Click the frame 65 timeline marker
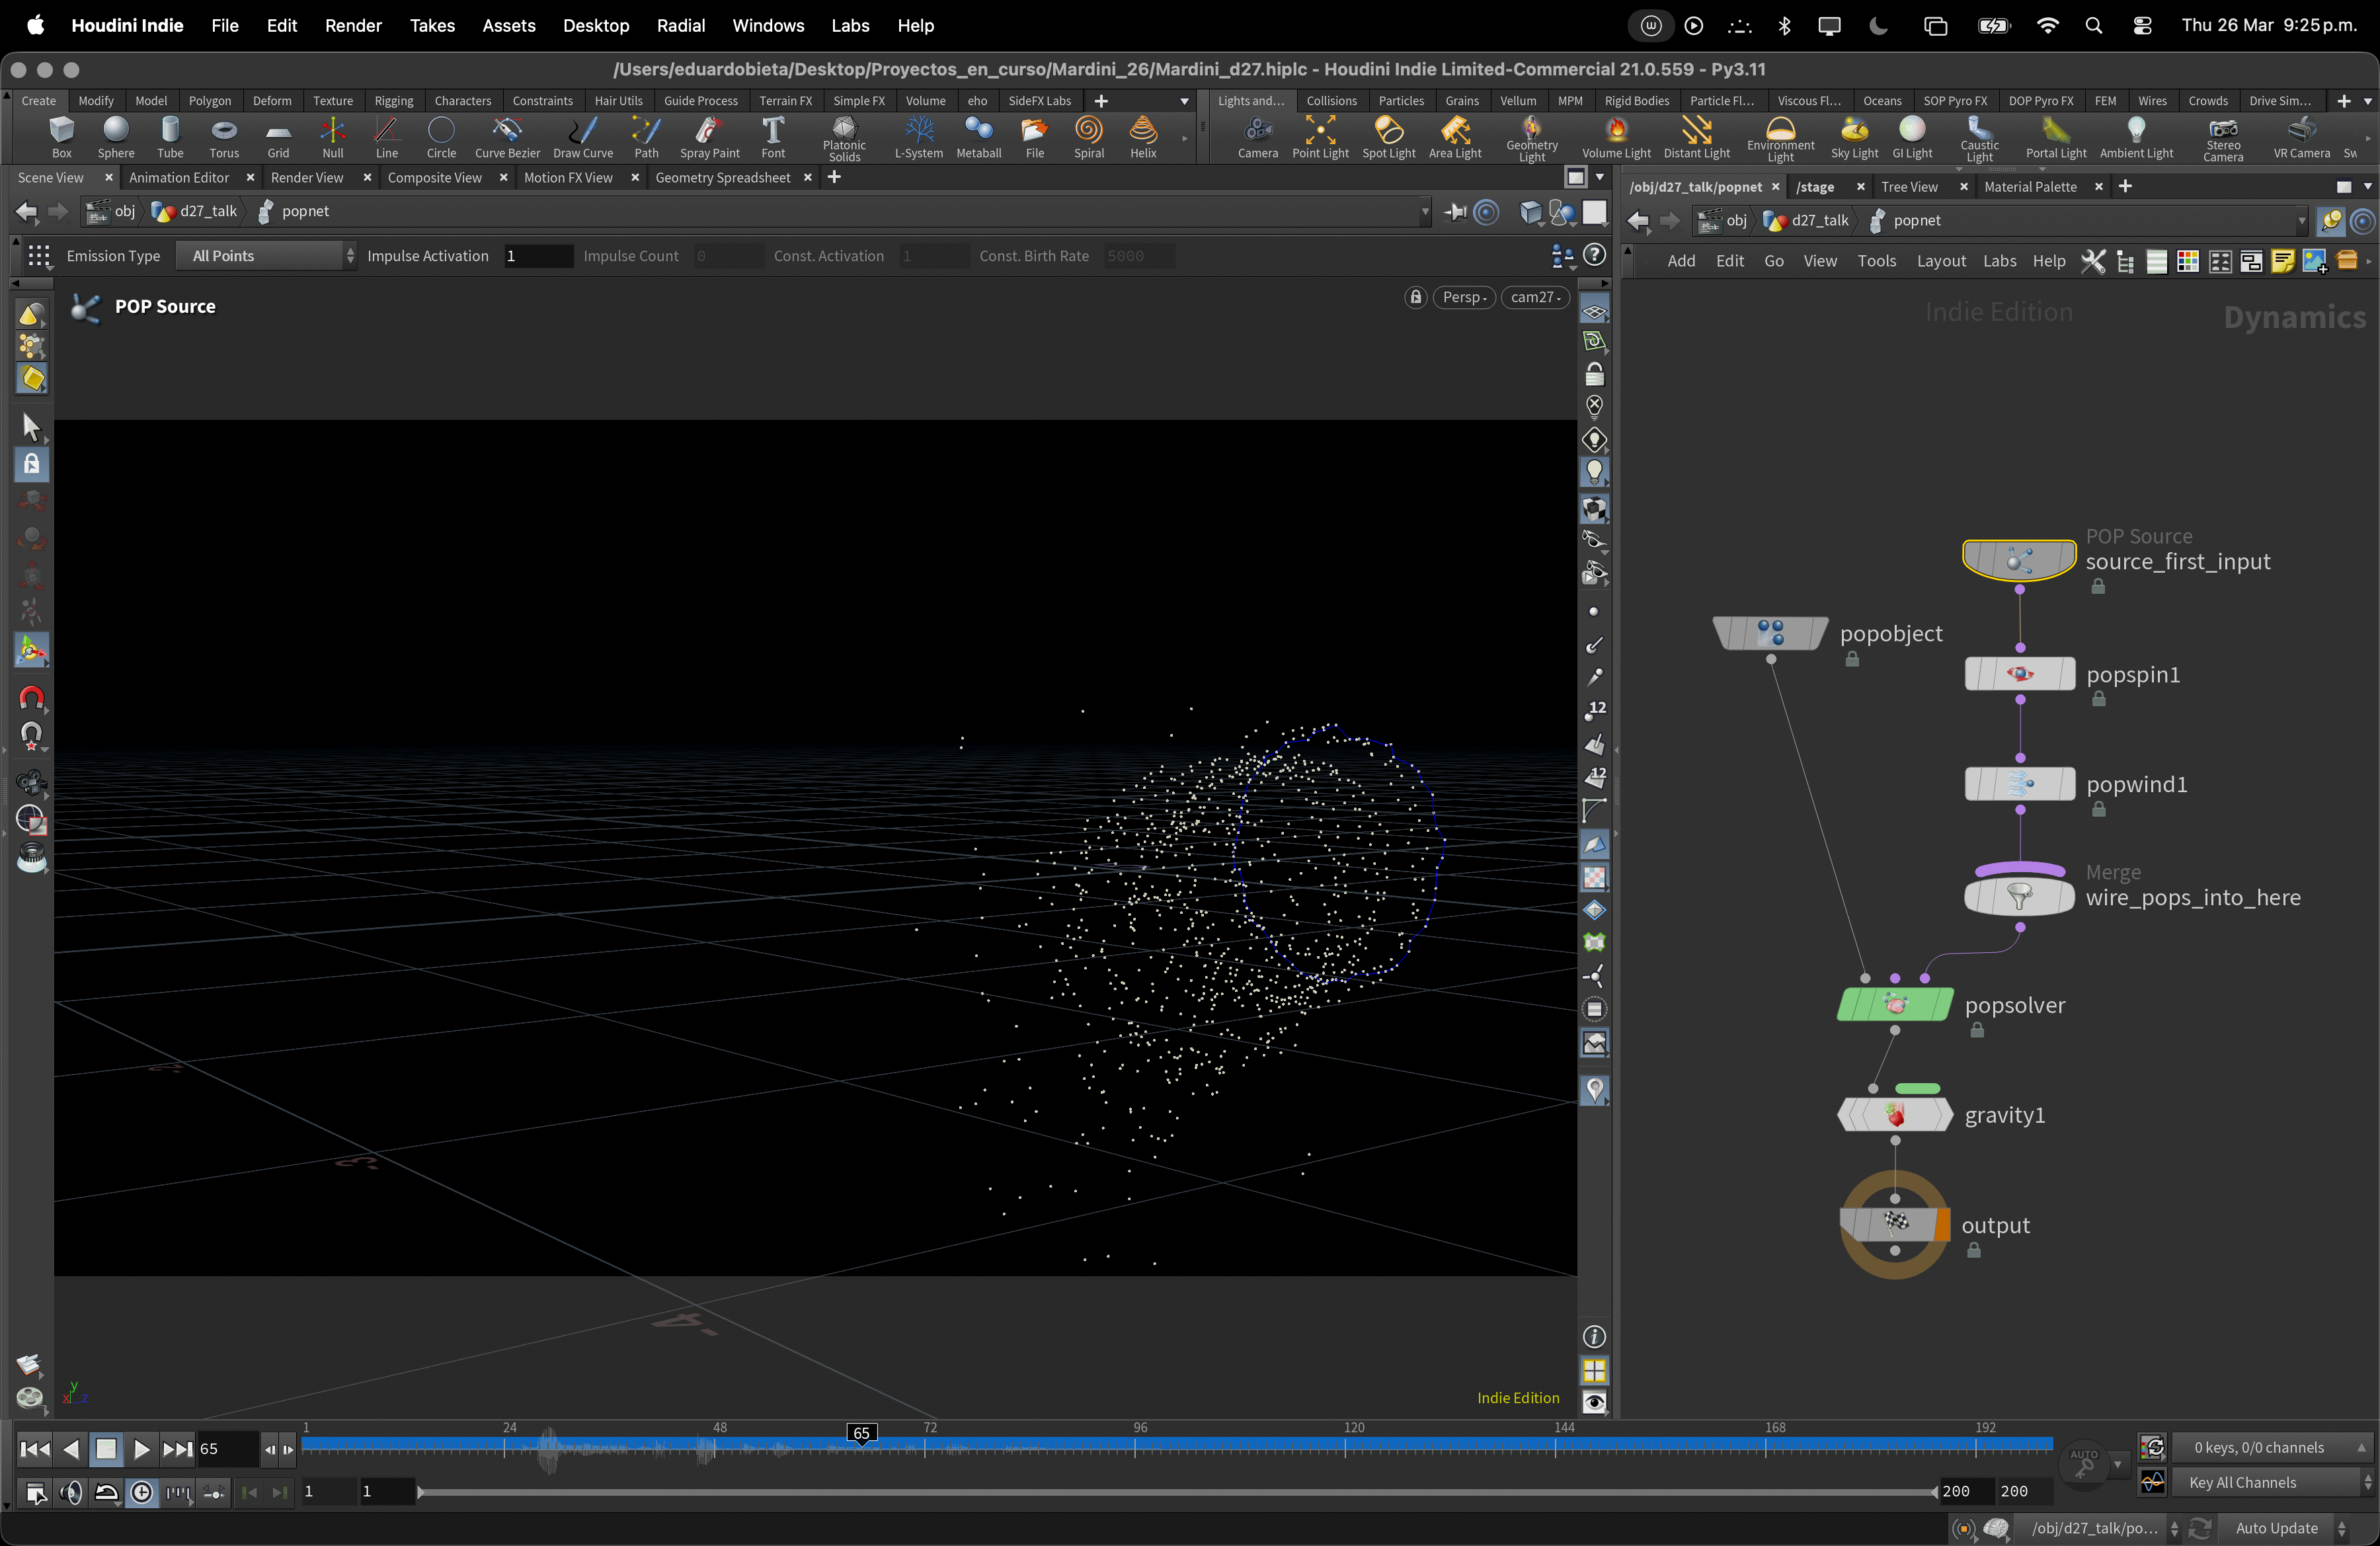 861,1433
